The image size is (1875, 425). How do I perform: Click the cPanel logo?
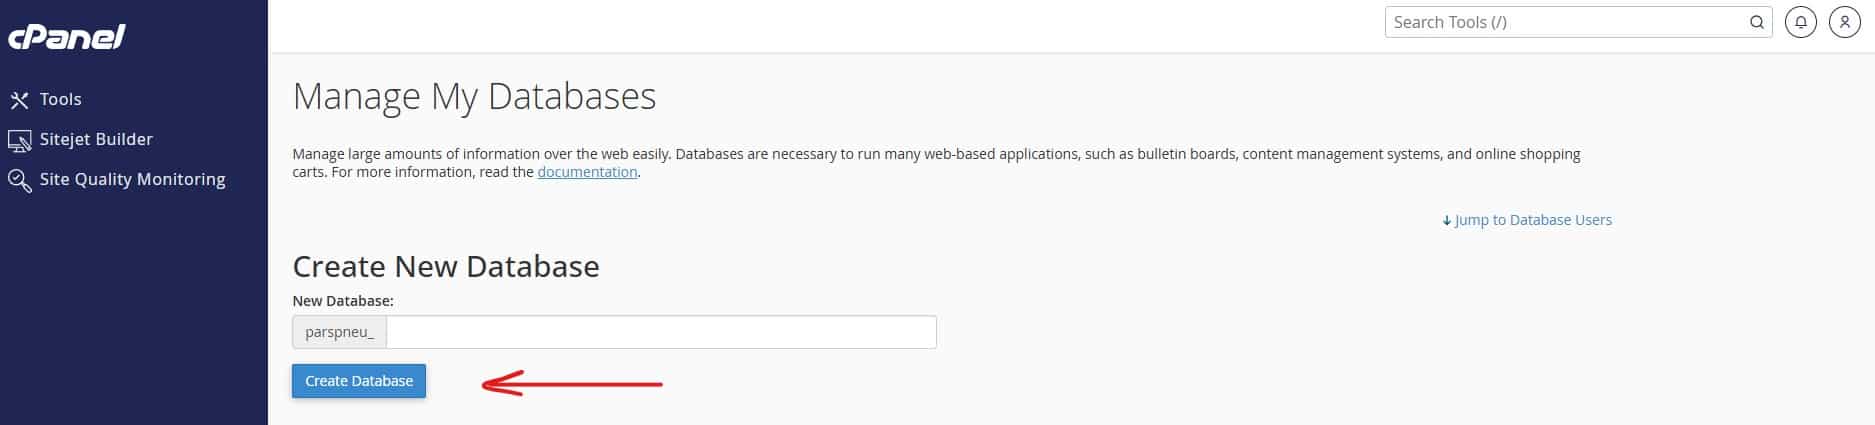pos(67,37)
